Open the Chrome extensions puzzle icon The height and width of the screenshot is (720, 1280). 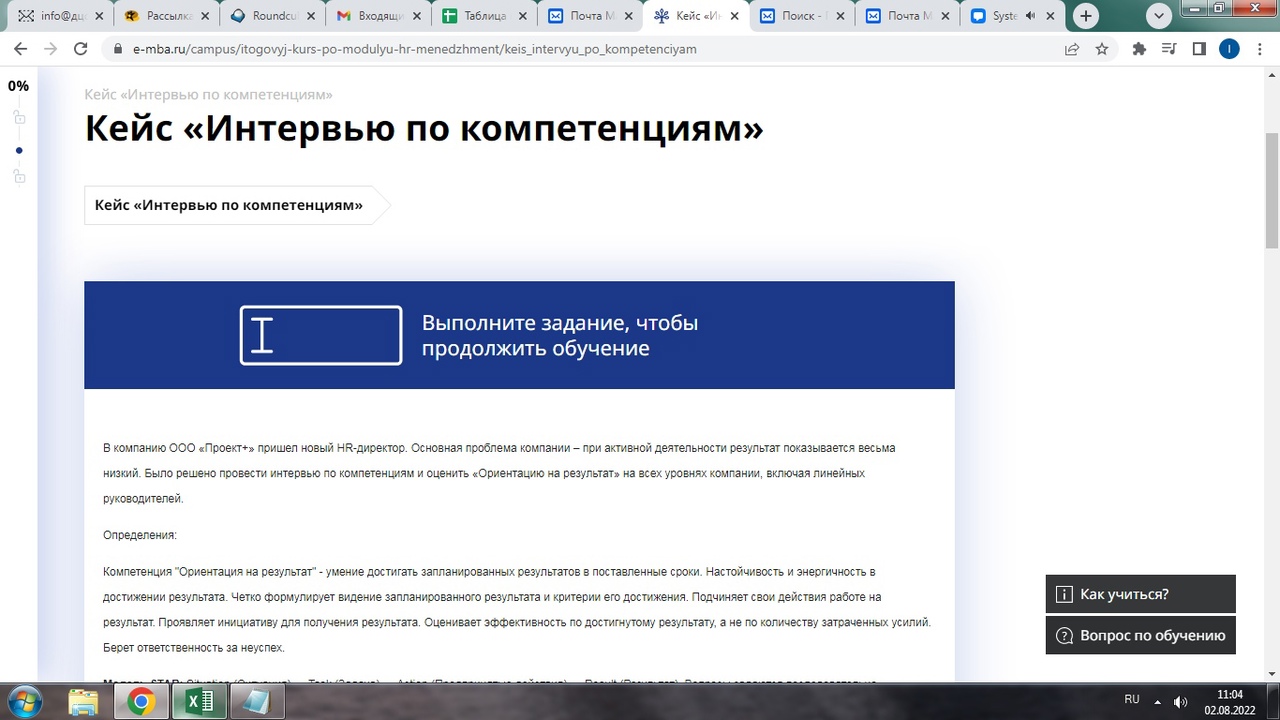1138,49
